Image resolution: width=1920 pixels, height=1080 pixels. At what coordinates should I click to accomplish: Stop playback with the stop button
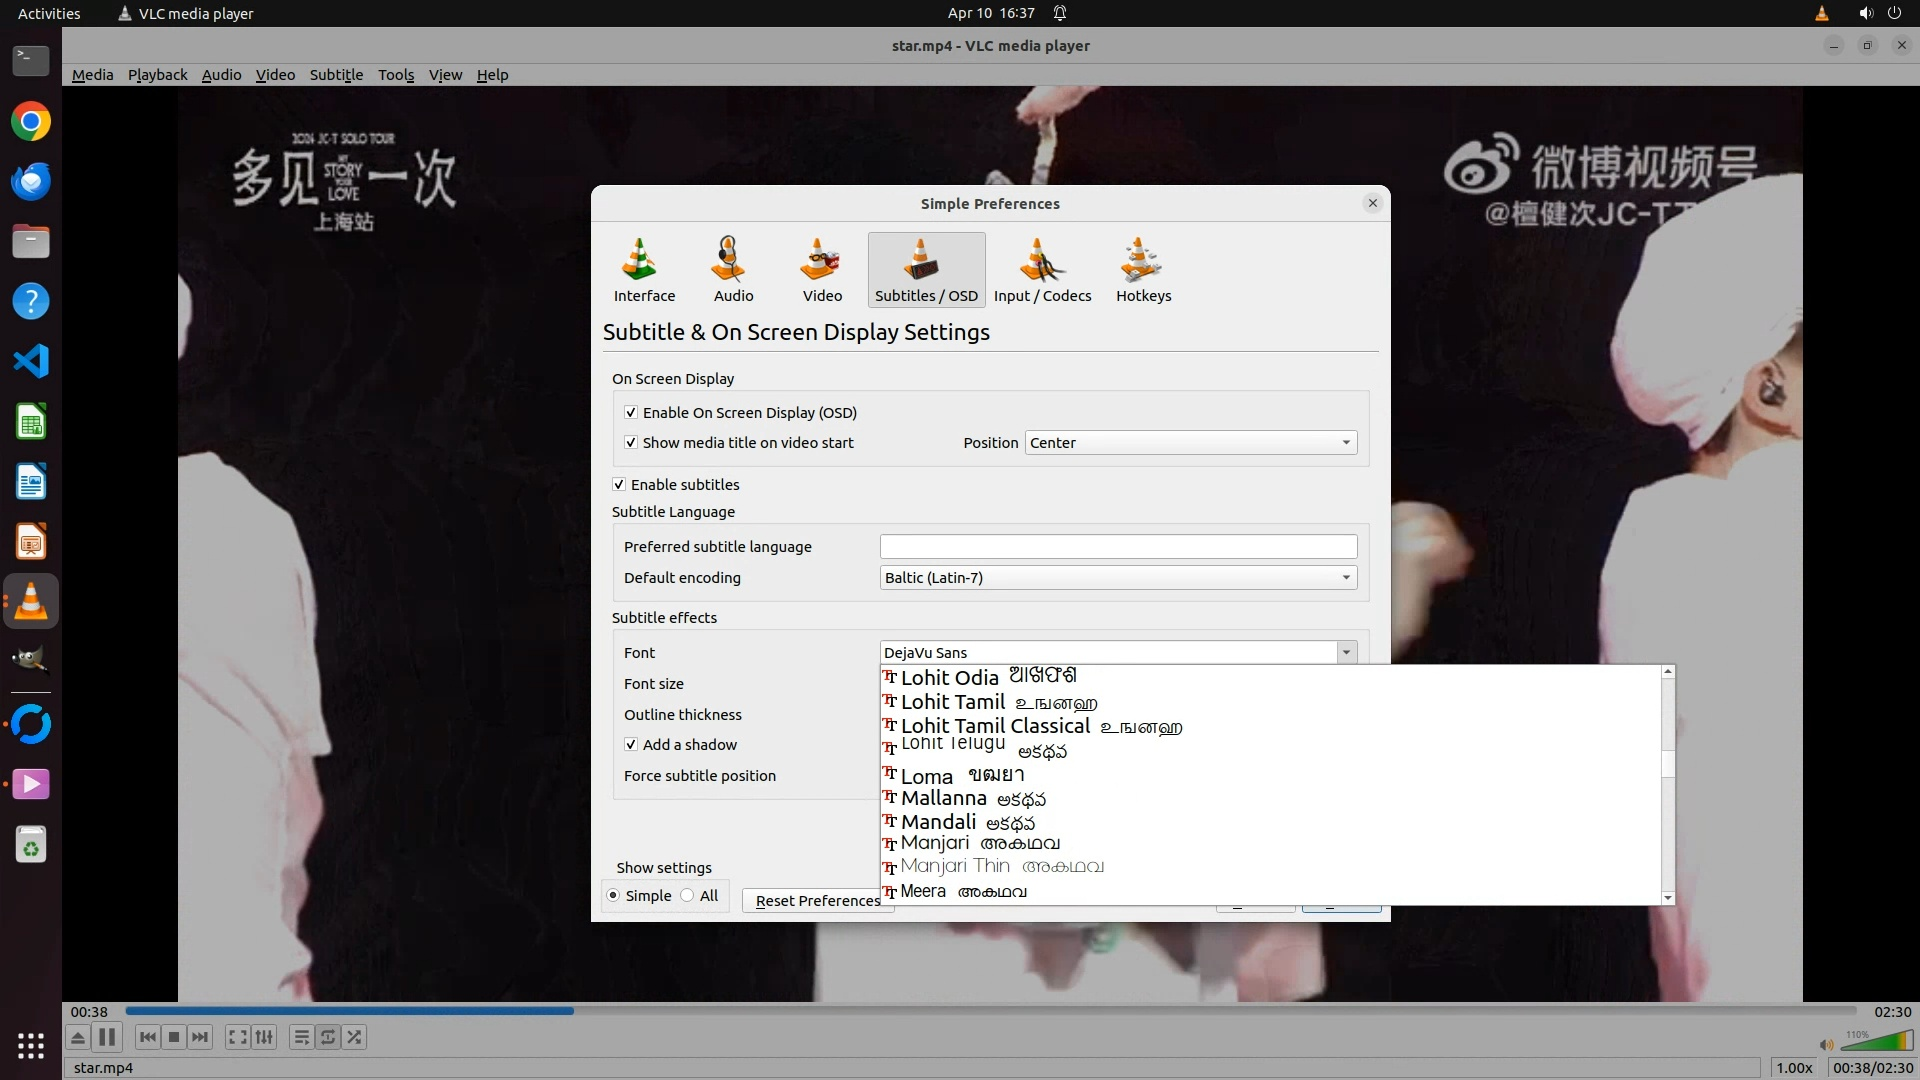coord(174,1037)
